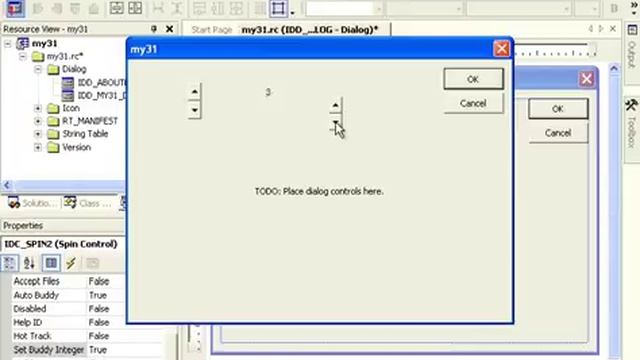Viewport: 640px width, 360px height.
Task: Click the second spin control down arrow
Action: (336, 123)
